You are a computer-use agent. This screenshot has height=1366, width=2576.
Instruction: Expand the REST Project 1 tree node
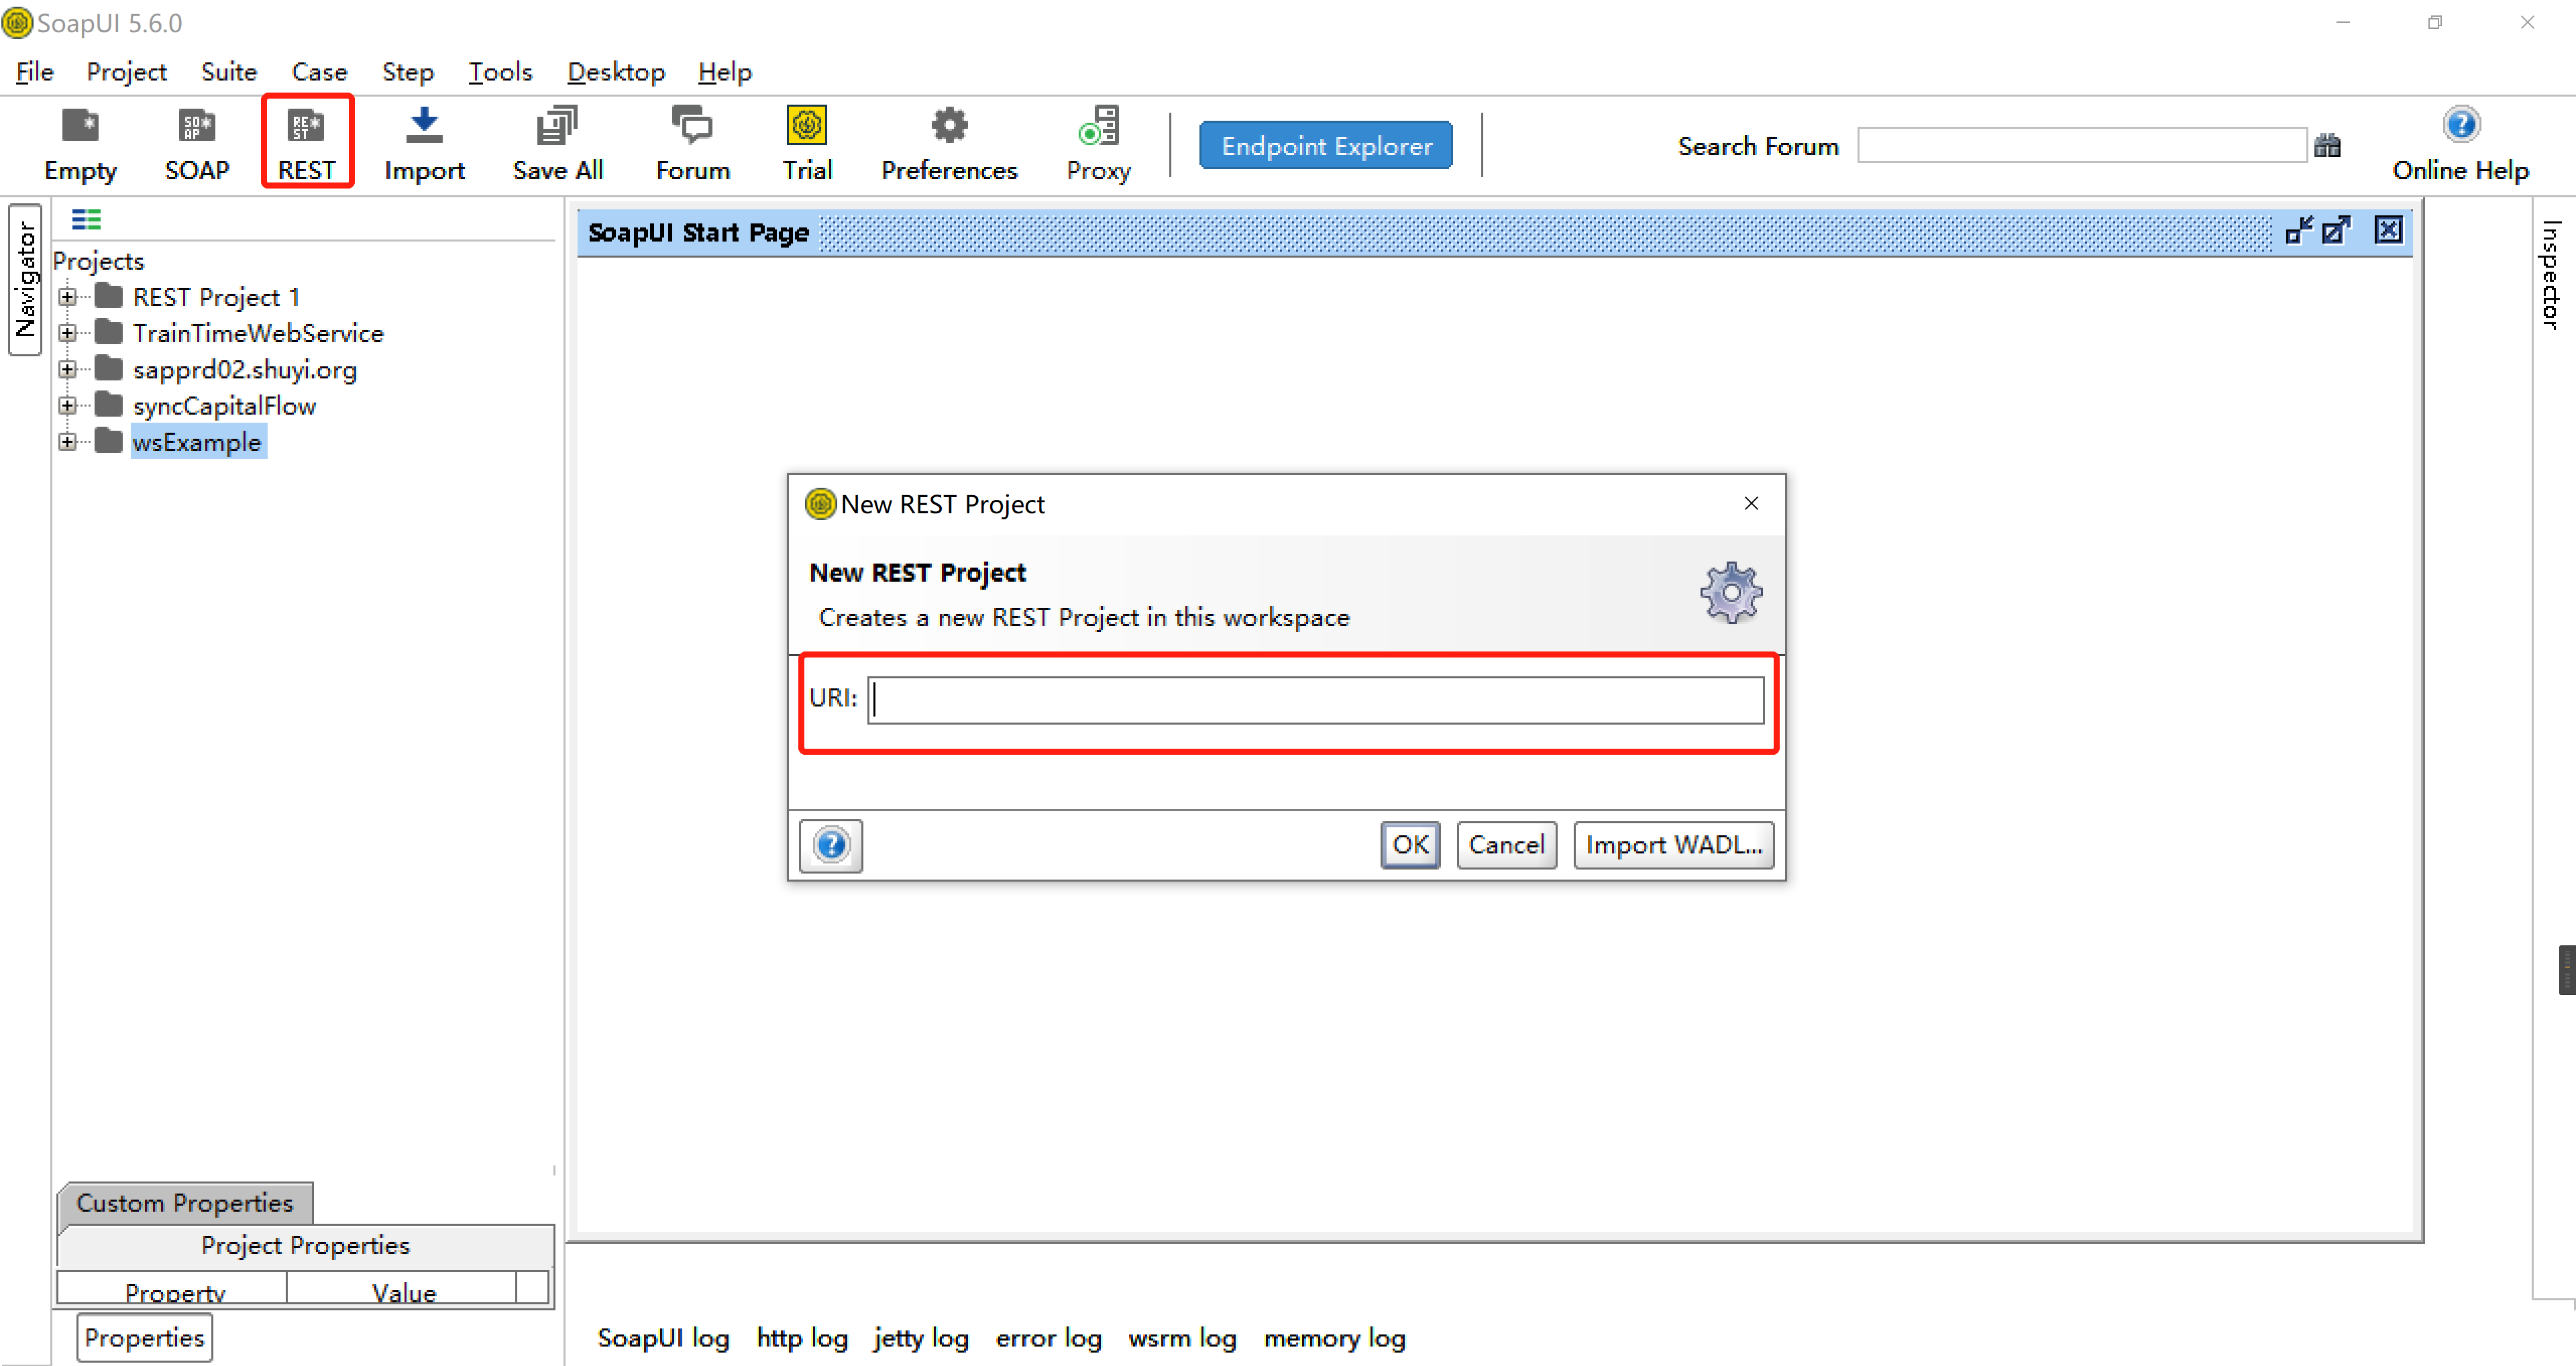point(67,297)
